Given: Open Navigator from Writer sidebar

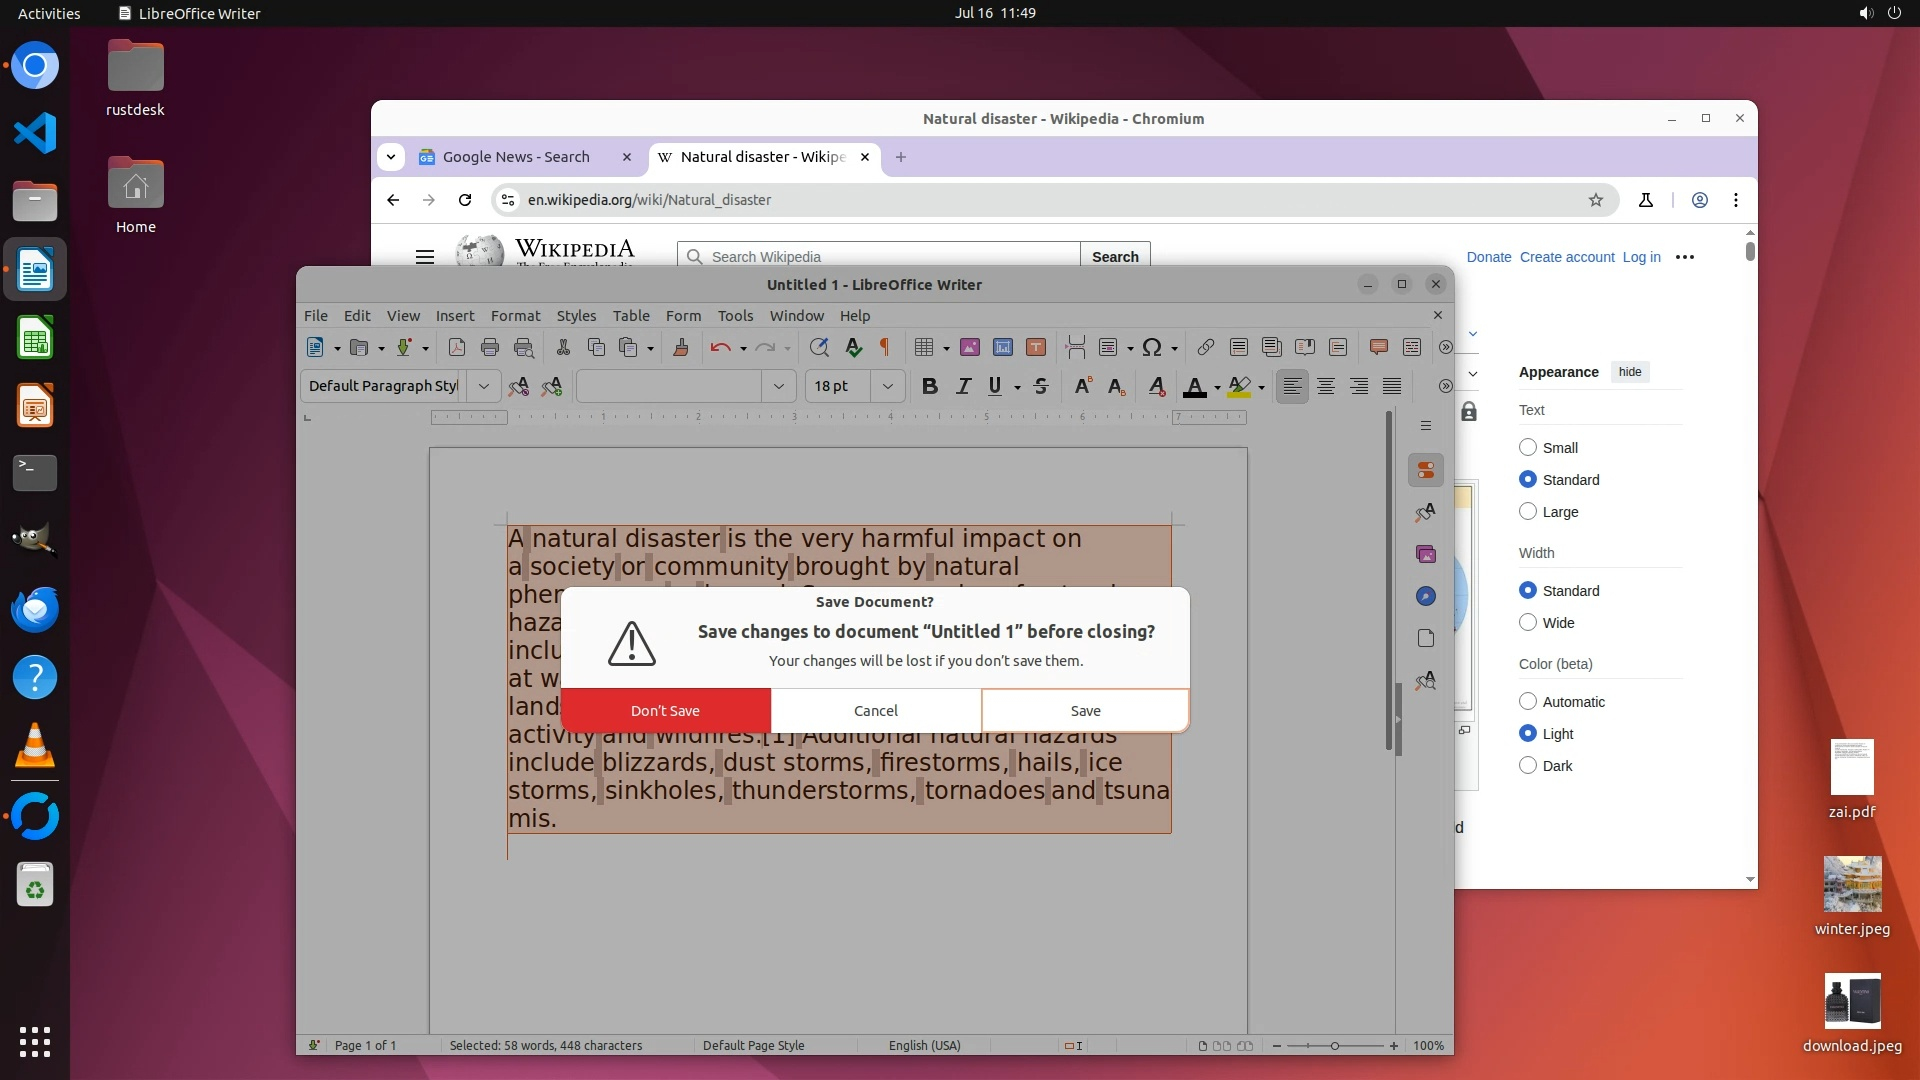Looking at the screenshot, I should pyautogui.click(x=1426, y=596).
